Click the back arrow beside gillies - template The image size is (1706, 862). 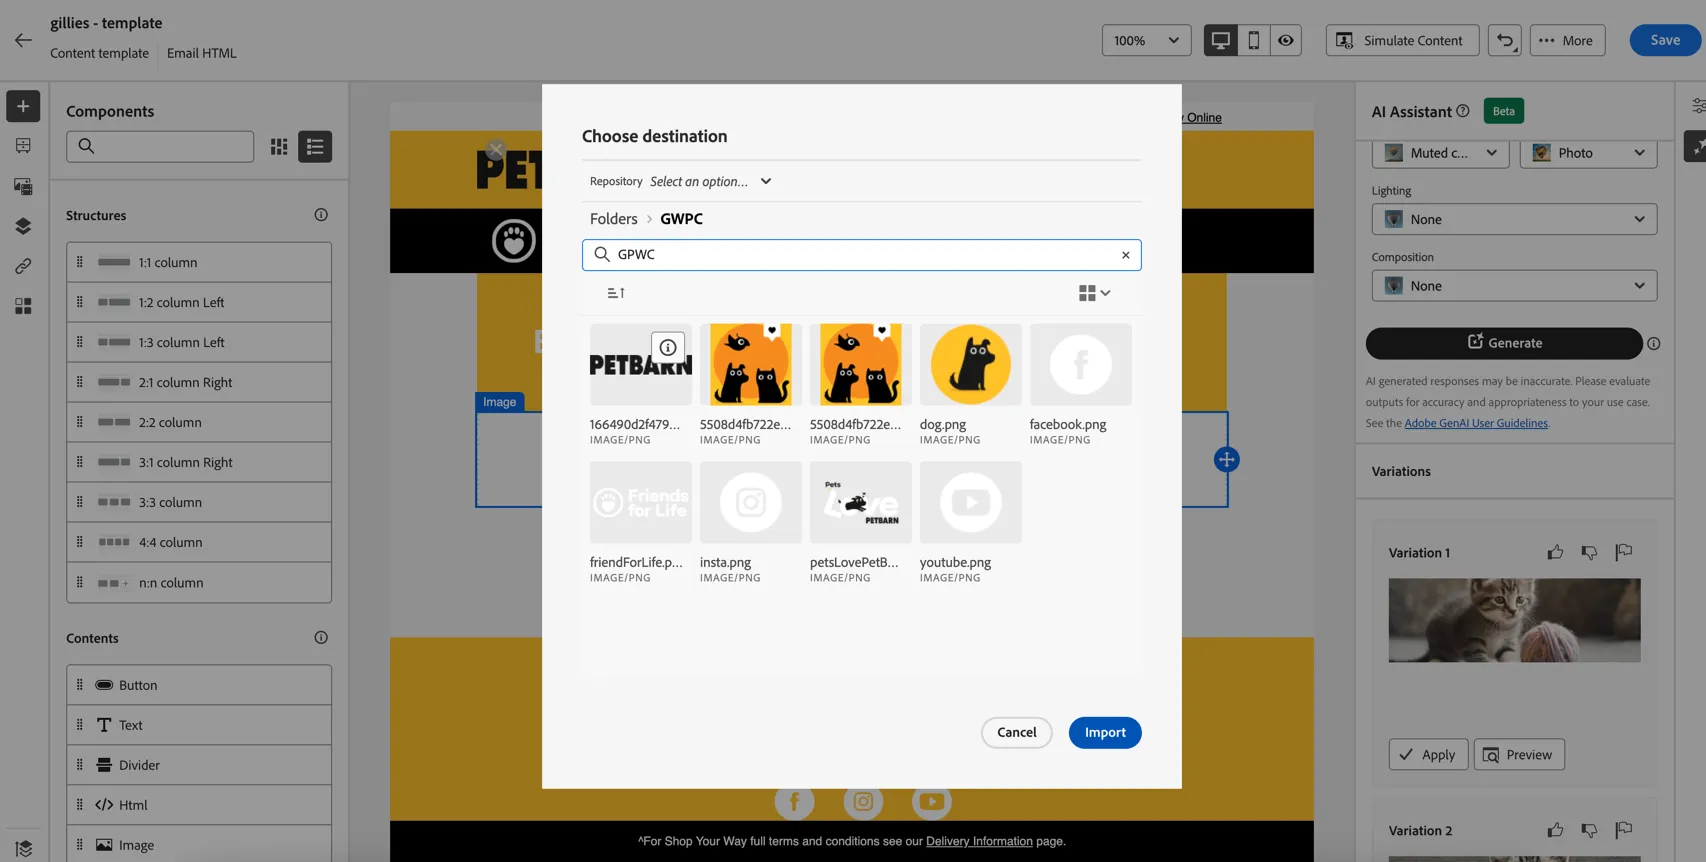coord(23,40)
